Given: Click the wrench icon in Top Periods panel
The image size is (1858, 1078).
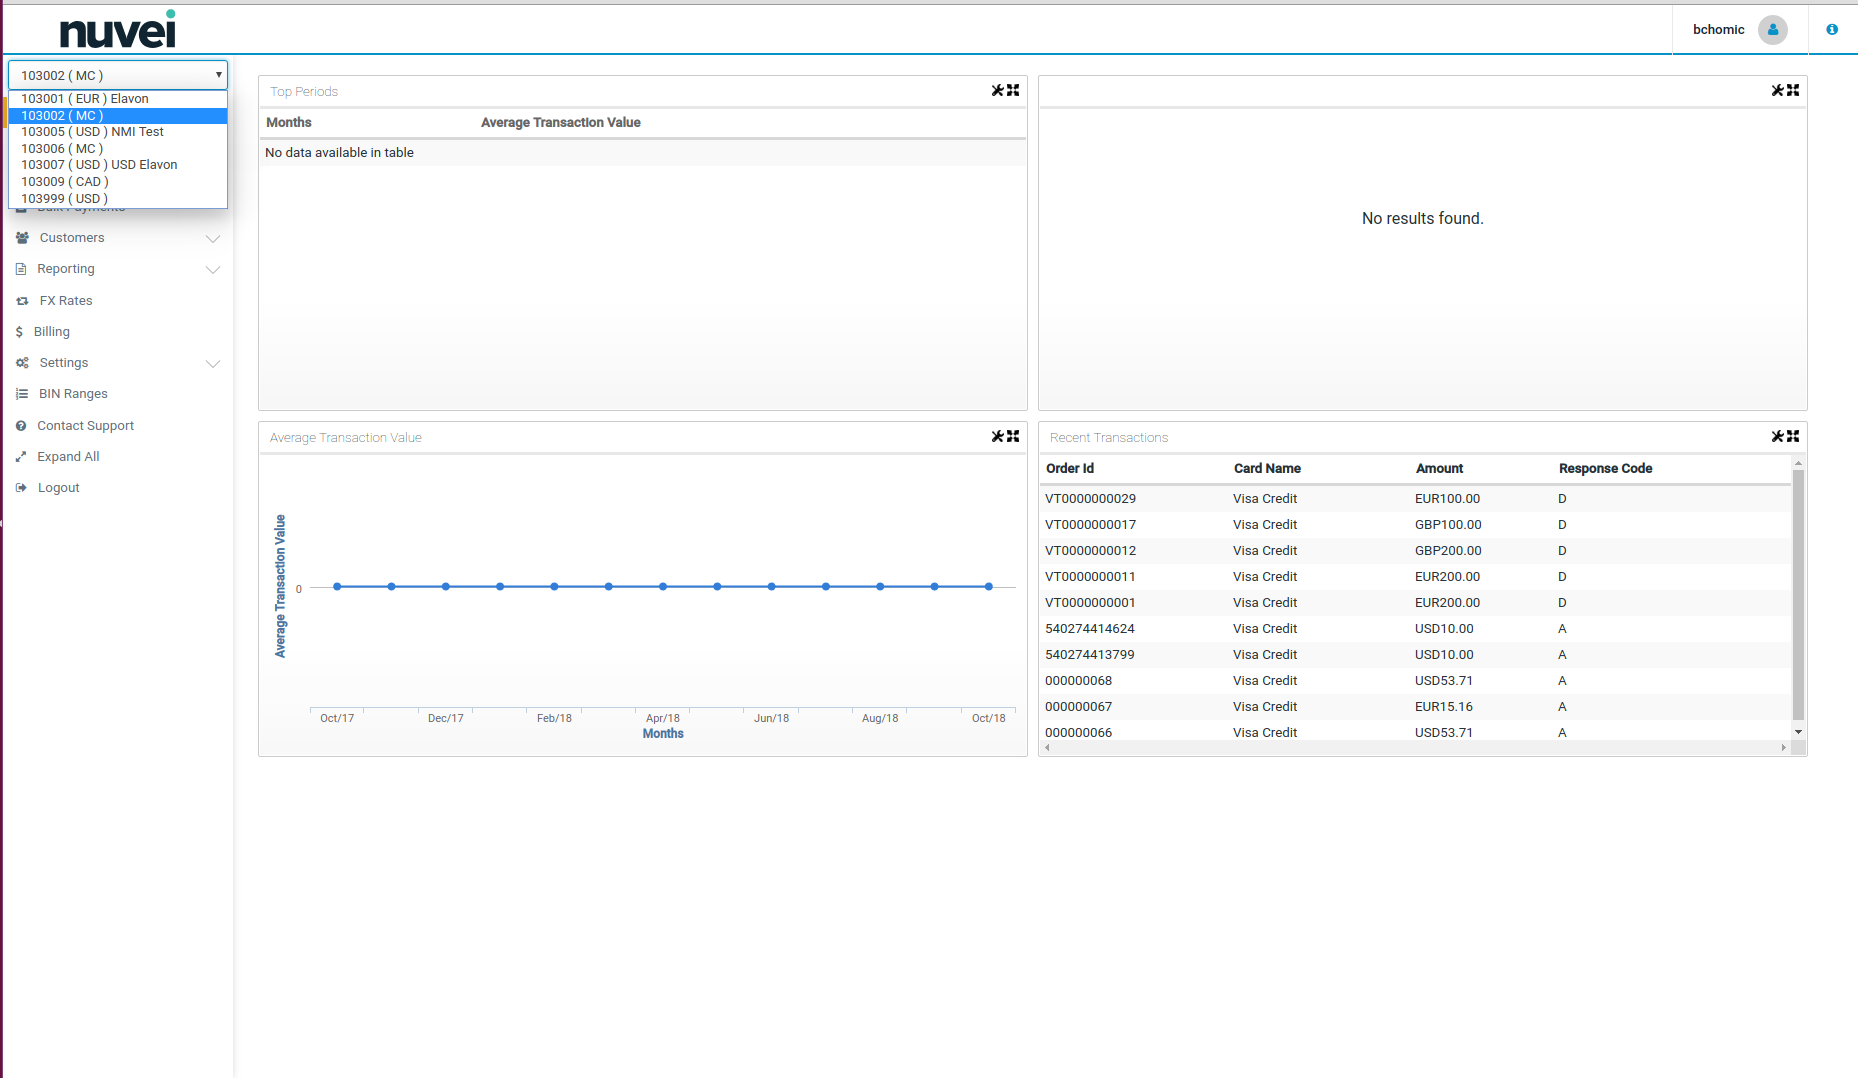Looking at the screenshot, I should click(997, 90).
